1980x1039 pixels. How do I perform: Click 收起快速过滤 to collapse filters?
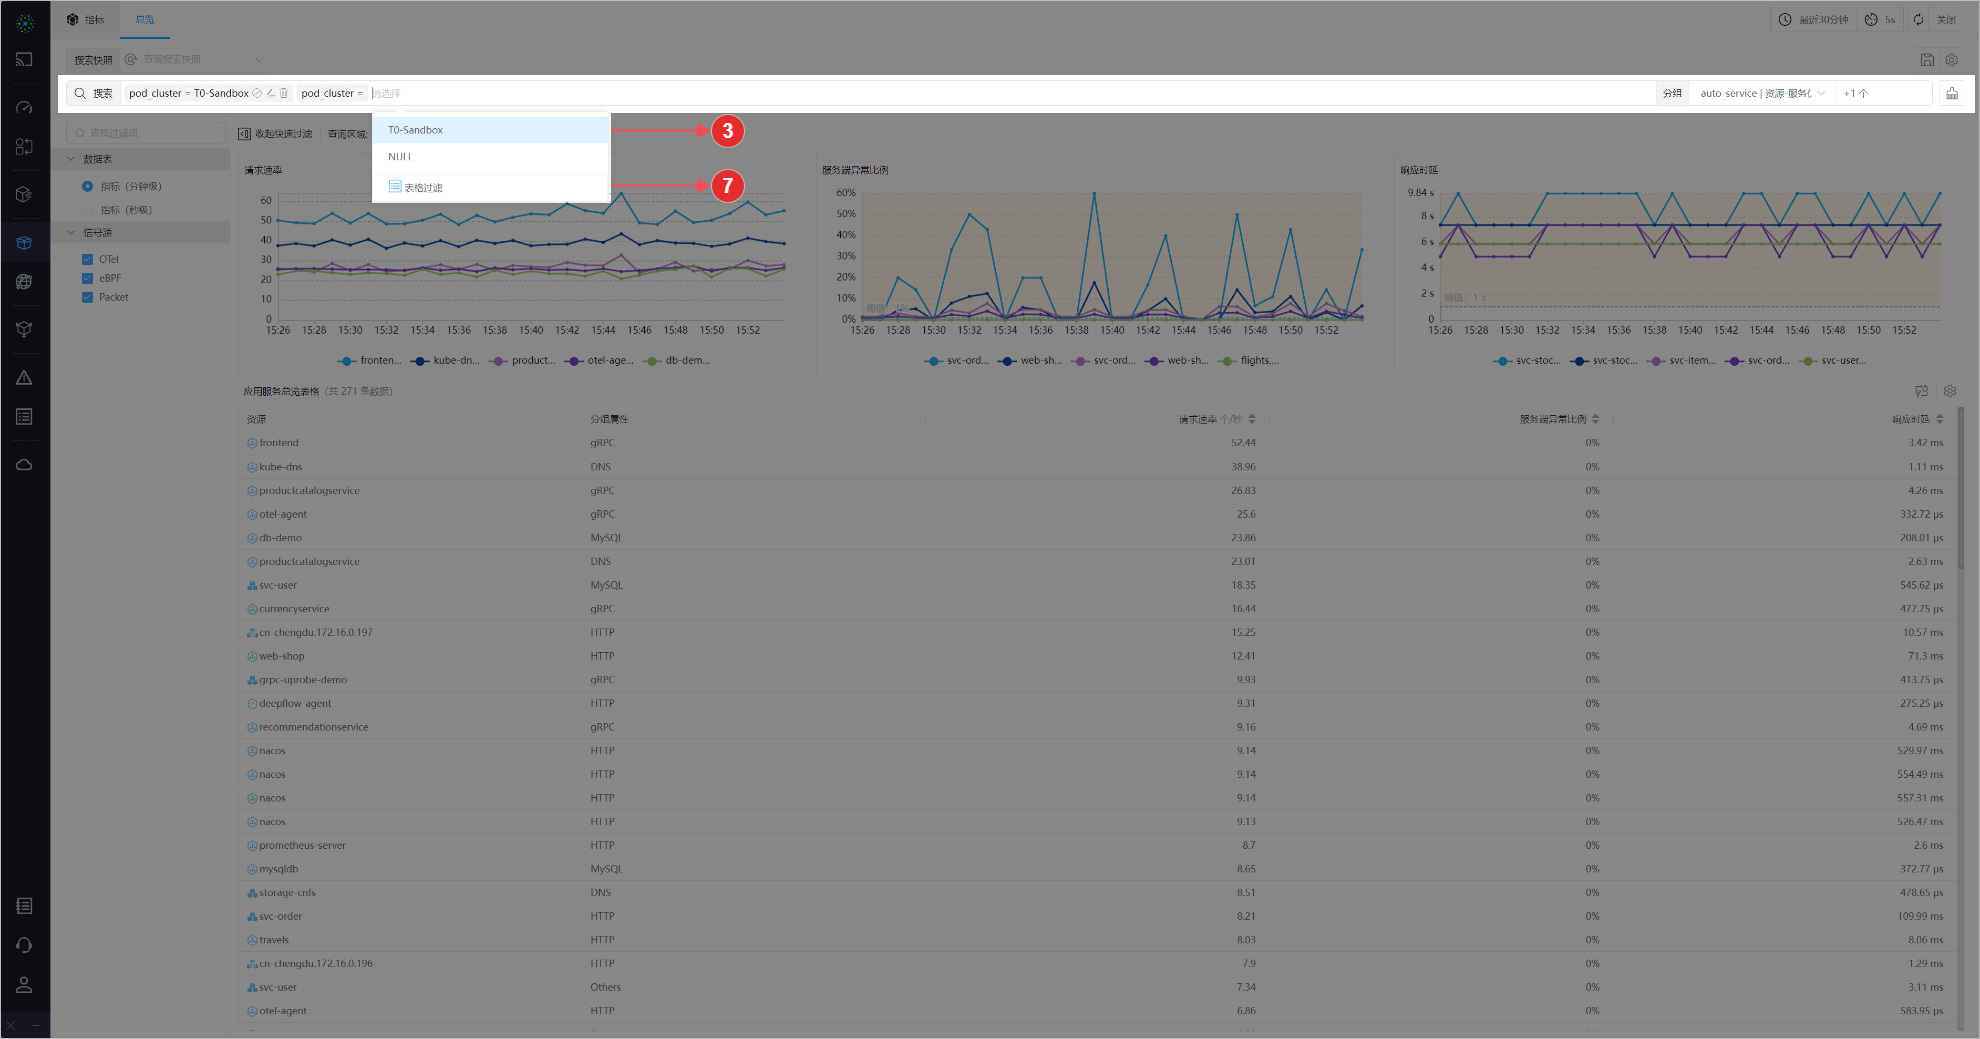(275, 134)
